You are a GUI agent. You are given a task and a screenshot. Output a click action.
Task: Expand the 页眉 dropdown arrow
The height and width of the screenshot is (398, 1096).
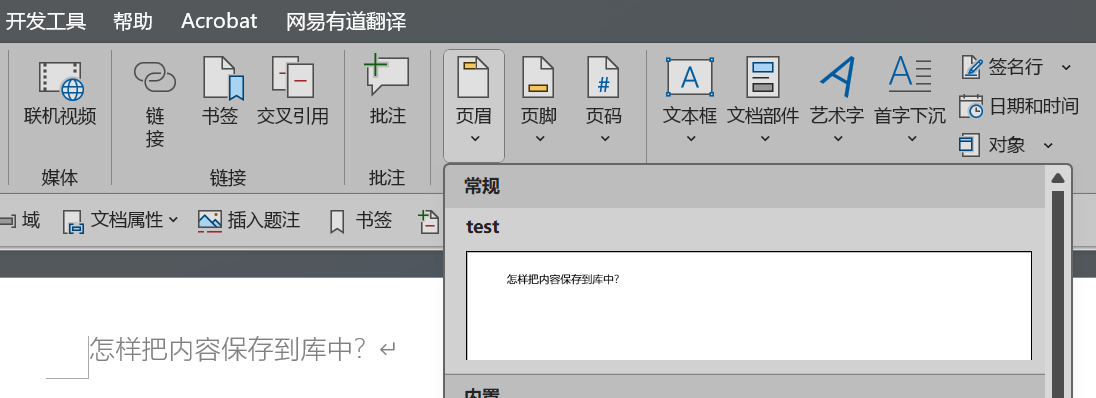pyautogui.click(x=474, y=138)
